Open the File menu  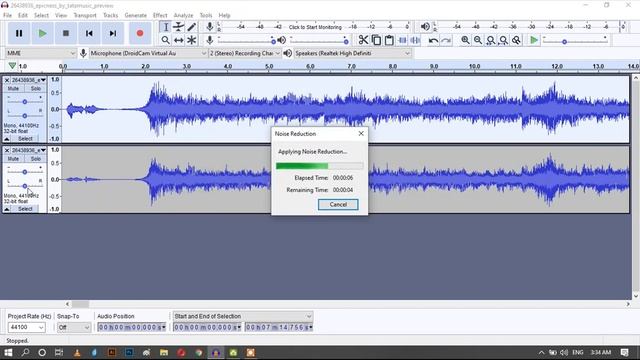[7, 15]
